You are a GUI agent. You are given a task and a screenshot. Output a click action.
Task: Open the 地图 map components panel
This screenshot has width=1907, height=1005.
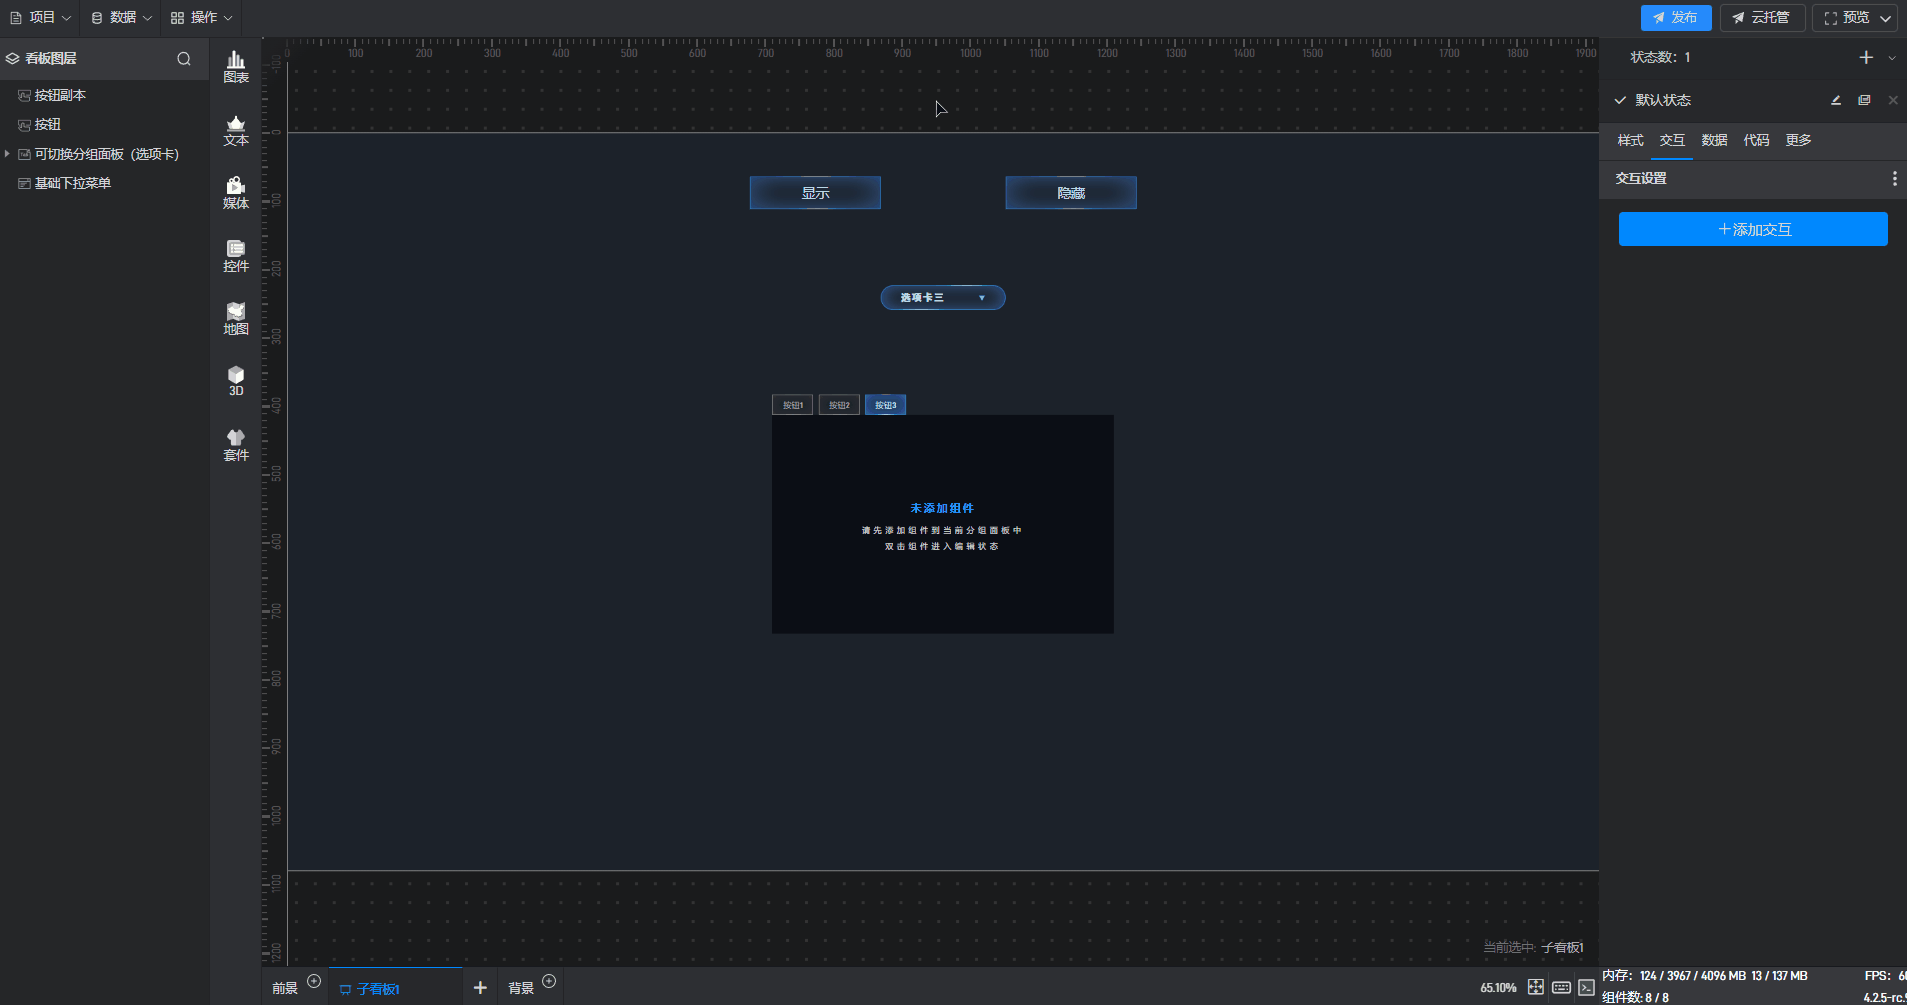tap(236, 319)
